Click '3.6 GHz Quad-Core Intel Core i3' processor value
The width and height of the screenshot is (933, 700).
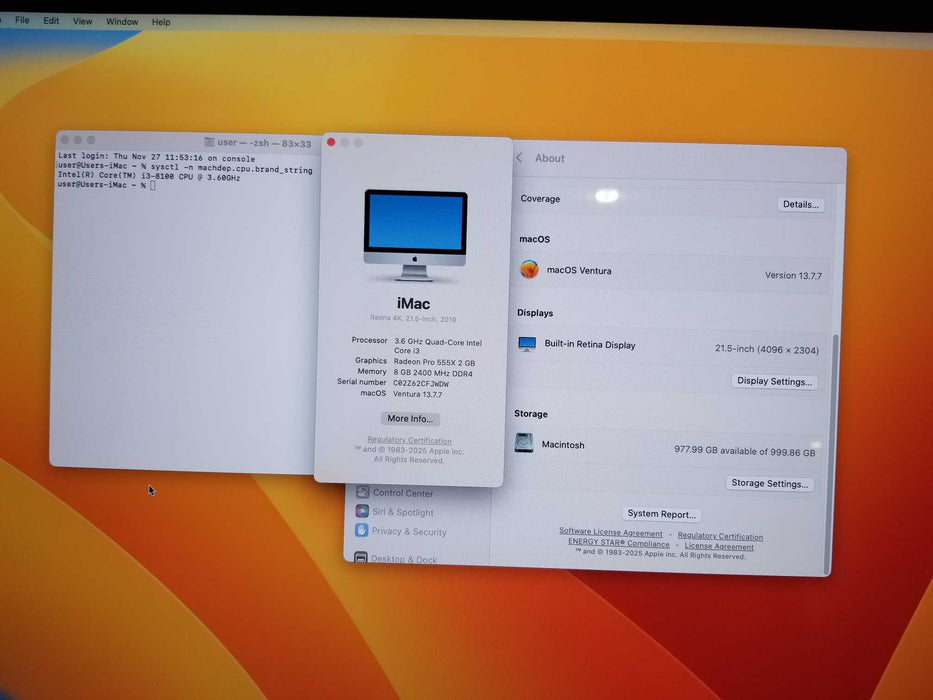coord(438,346)
